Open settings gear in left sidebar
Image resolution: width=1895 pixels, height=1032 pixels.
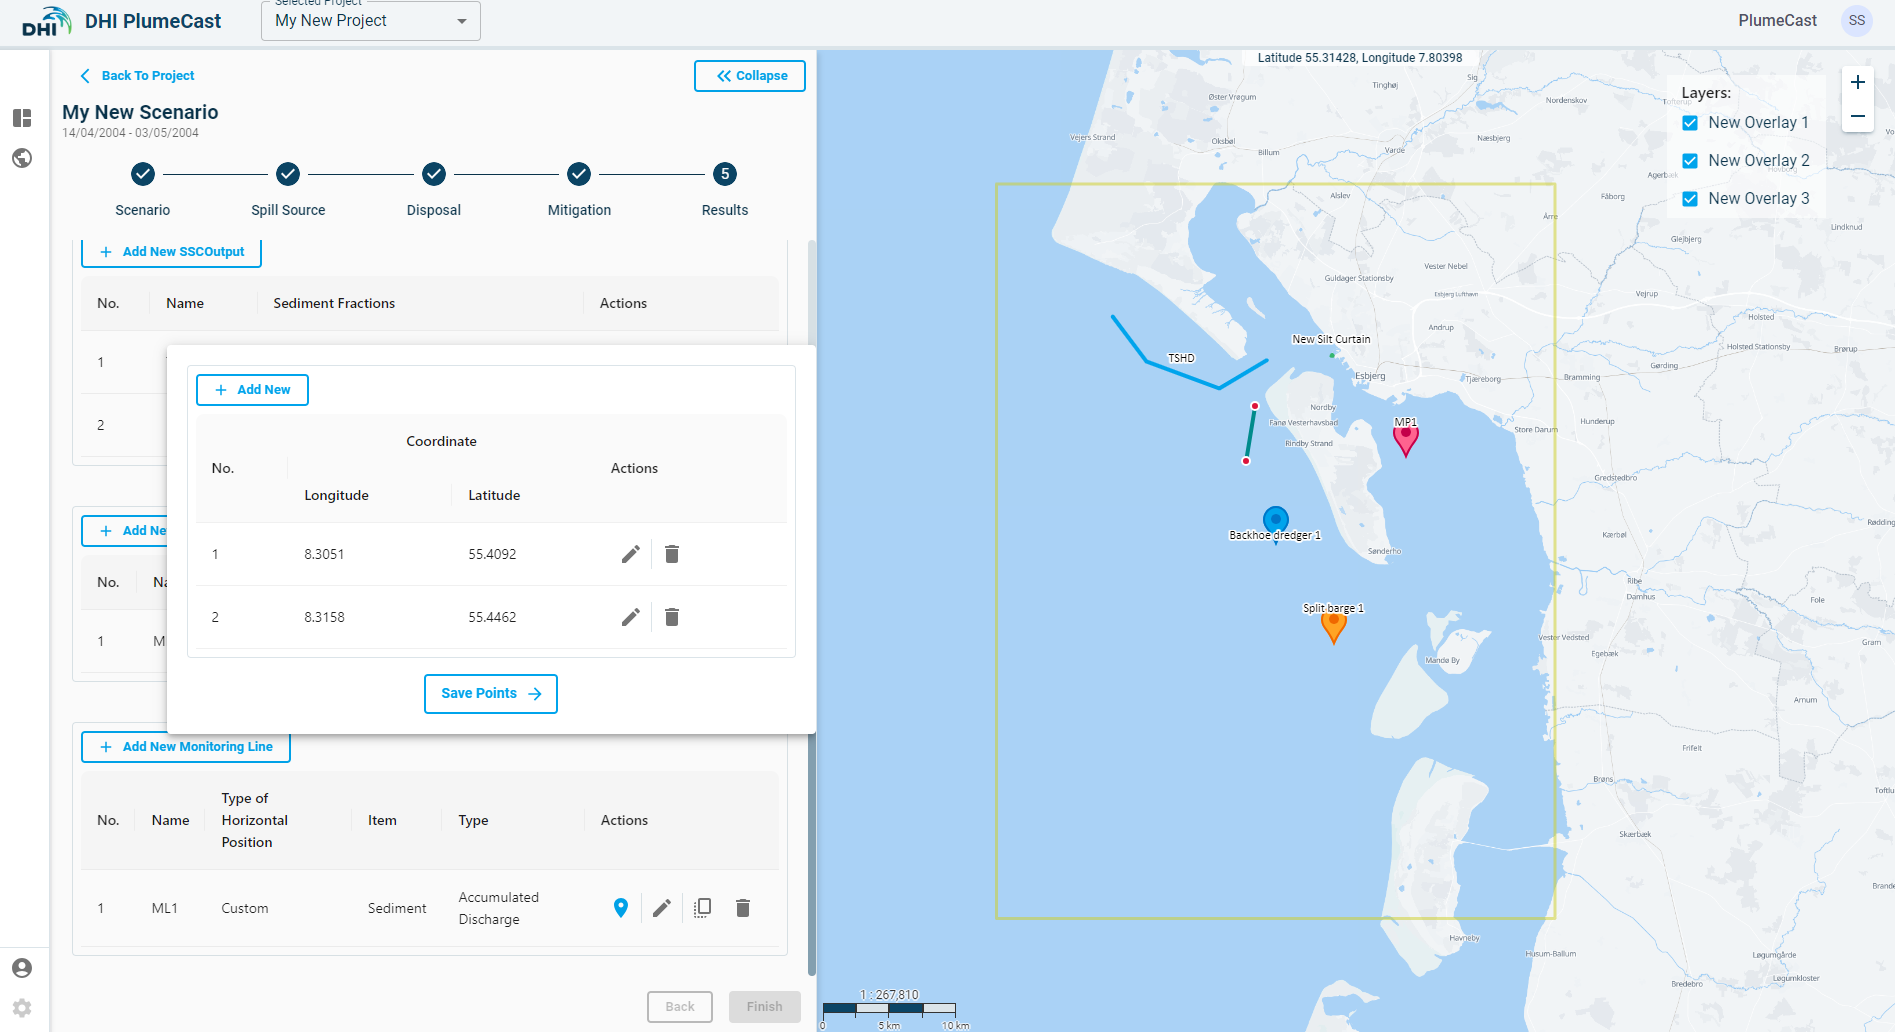(22, 1008)
